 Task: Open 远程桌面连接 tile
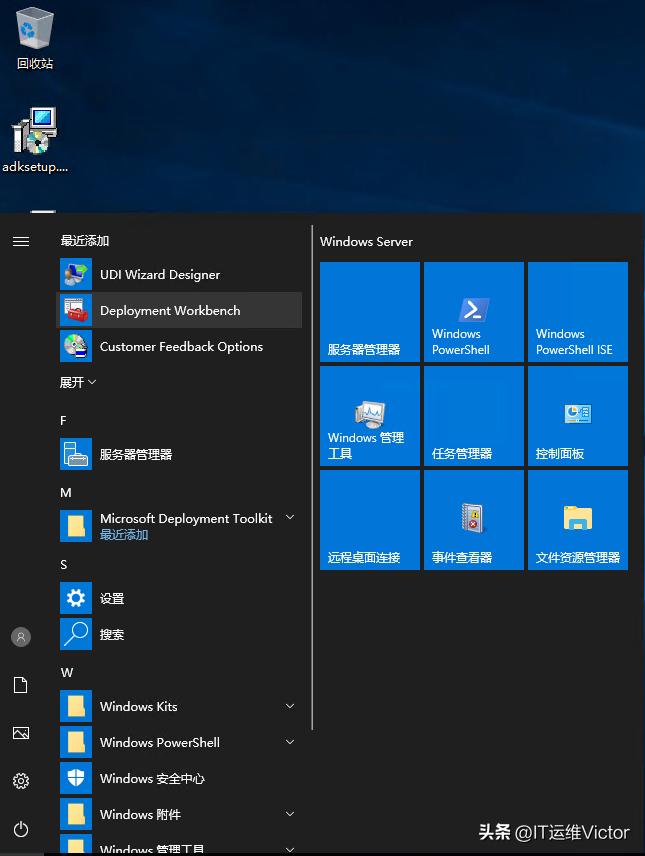pyautogui.click(x=370, y=520)
